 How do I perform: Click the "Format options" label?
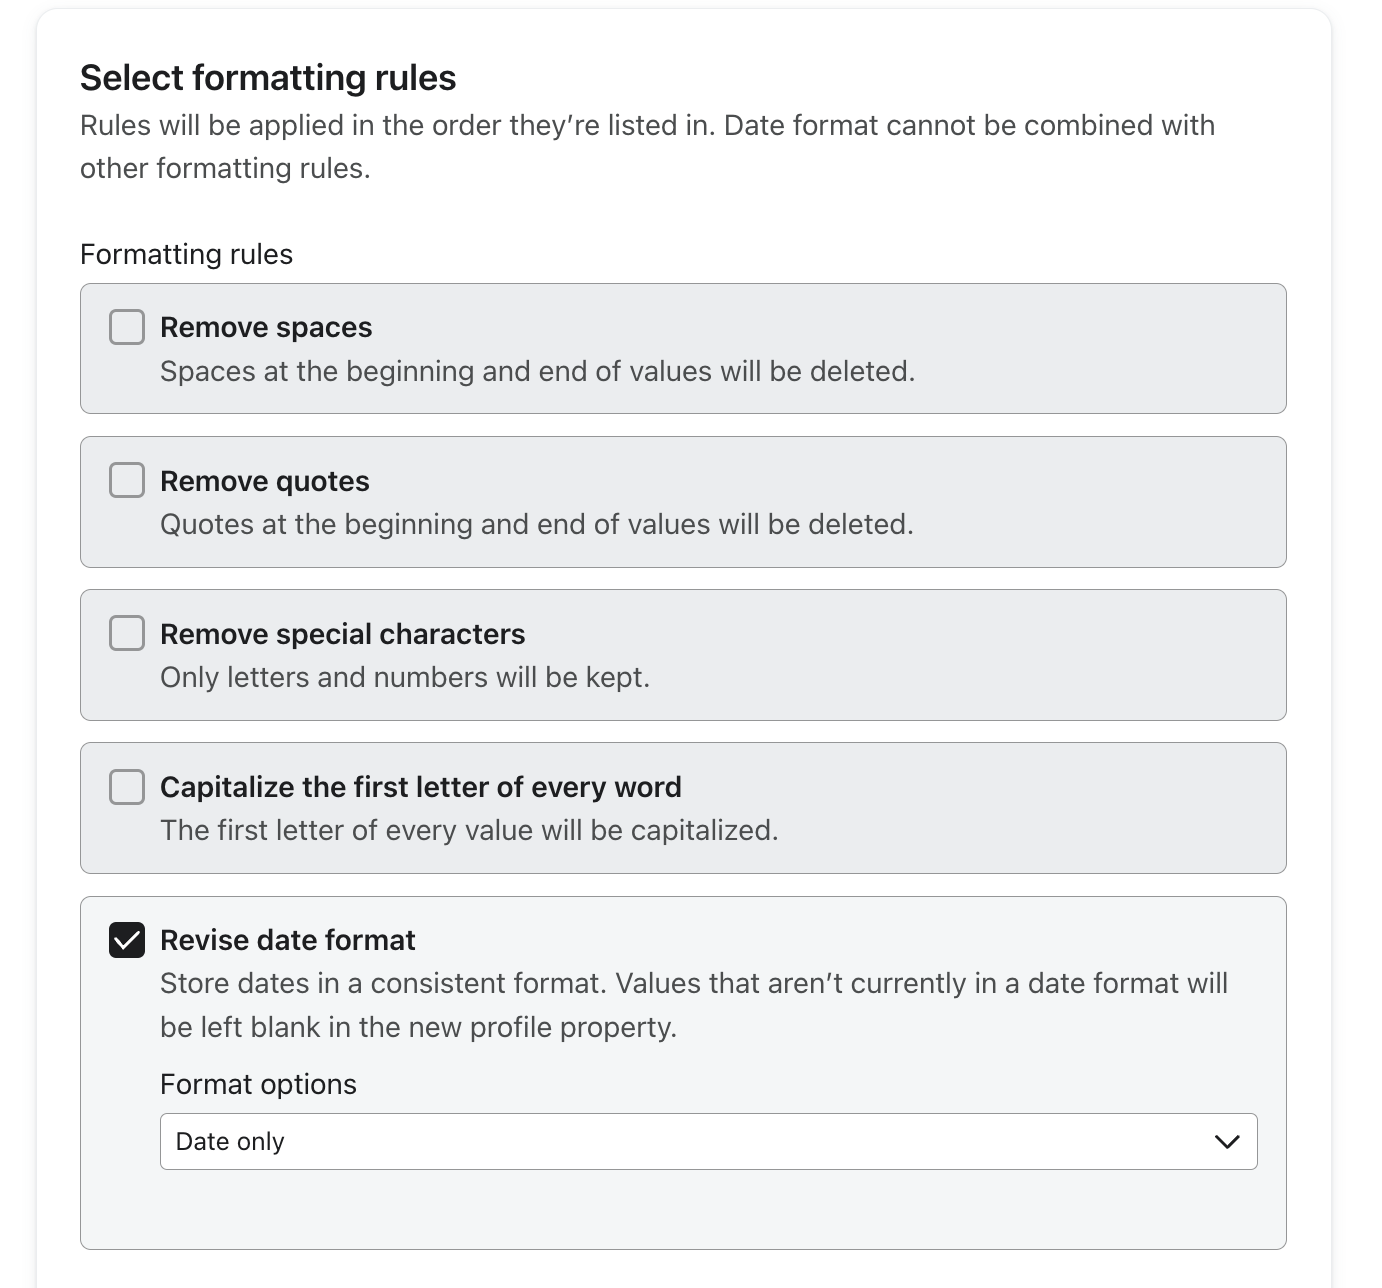(258, 1084)
